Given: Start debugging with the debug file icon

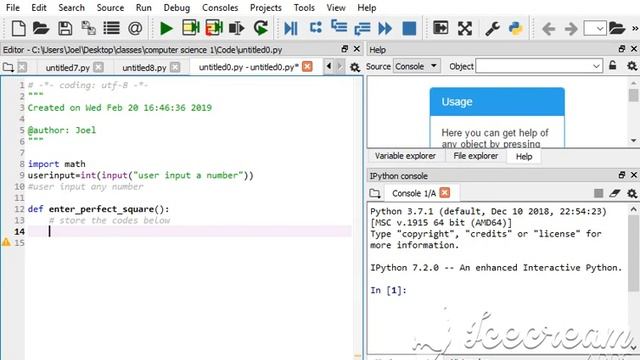Looking at the screenshot, I should 291,29.
